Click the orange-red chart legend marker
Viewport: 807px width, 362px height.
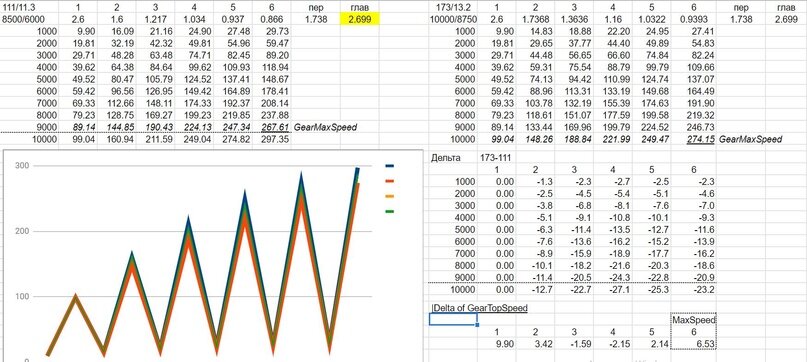pyautogui.click(x=390, y=181)
